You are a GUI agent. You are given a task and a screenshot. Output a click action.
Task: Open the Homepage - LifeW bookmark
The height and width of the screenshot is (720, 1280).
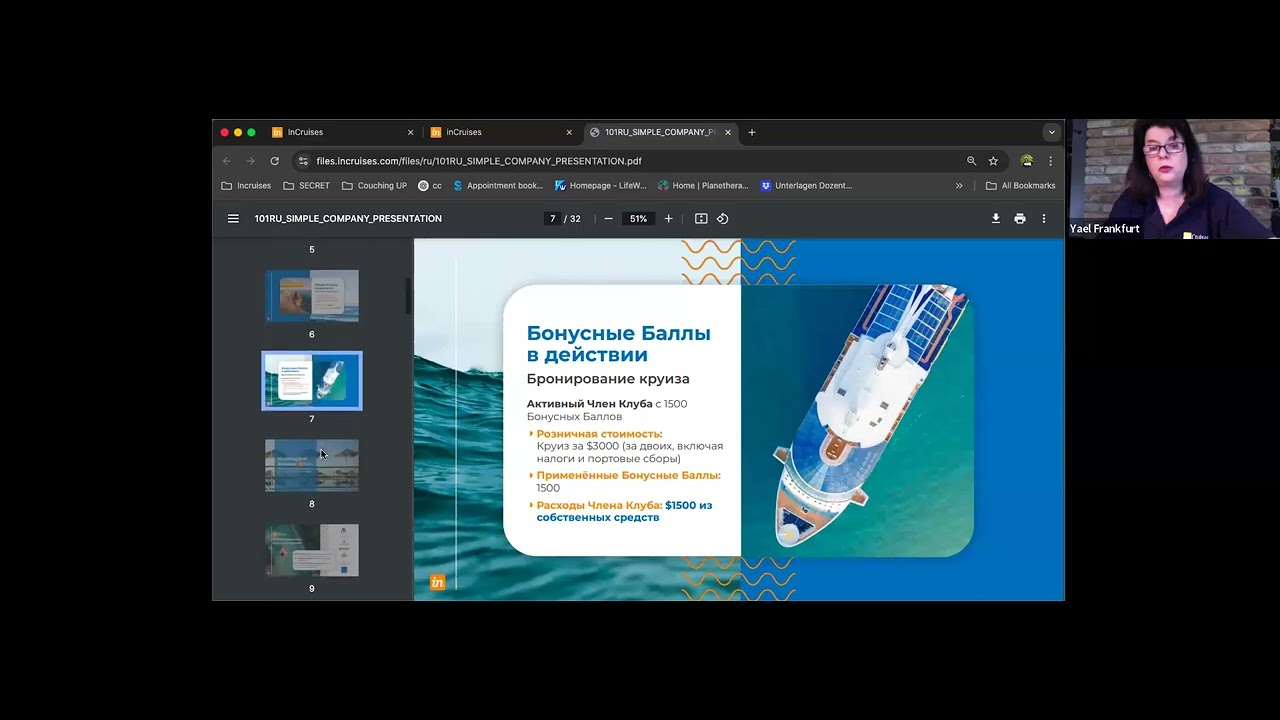(601, 186)
